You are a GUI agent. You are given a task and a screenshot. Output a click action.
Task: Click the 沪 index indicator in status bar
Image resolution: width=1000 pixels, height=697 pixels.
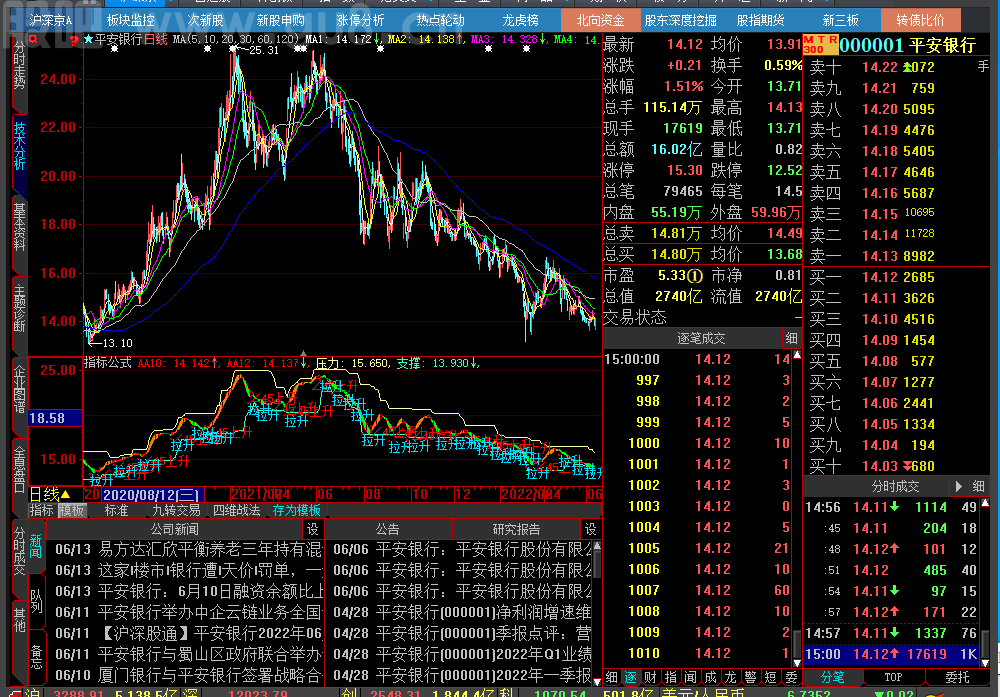[x=30, y=694]
